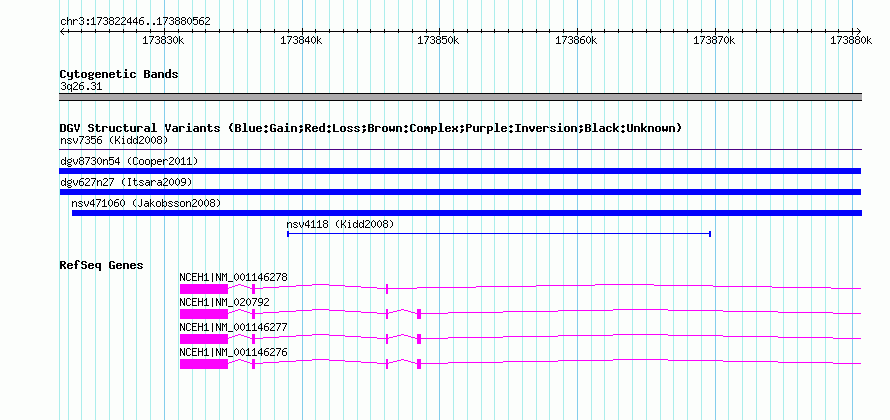Click the chr3:173822446..173880562 coordinate label
This screenshot has width=890, height=420.
click(x=135, y=22)
